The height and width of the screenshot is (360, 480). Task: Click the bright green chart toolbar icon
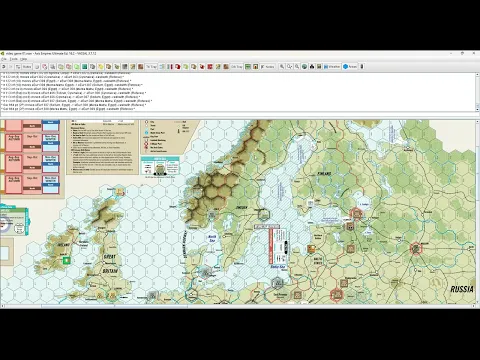tap(76, 67)
